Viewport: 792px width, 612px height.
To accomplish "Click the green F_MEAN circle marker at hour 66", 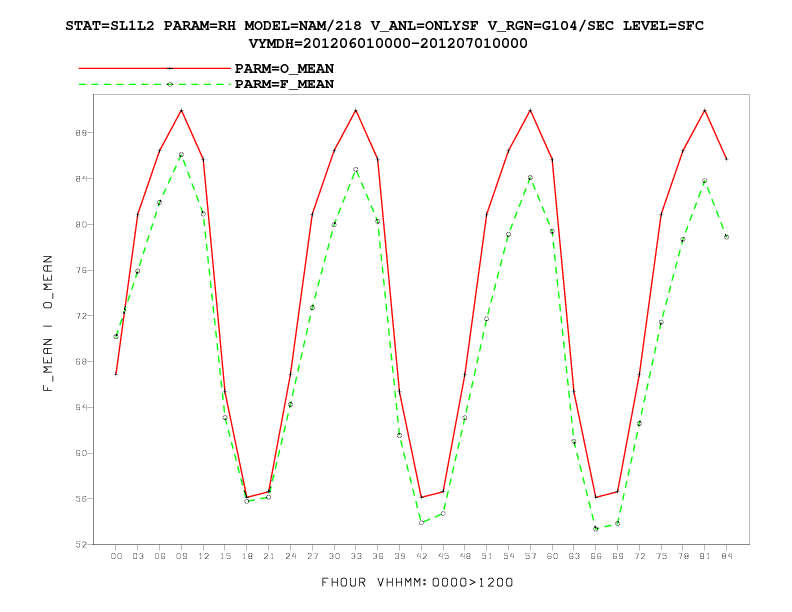I will coord(596,529).
